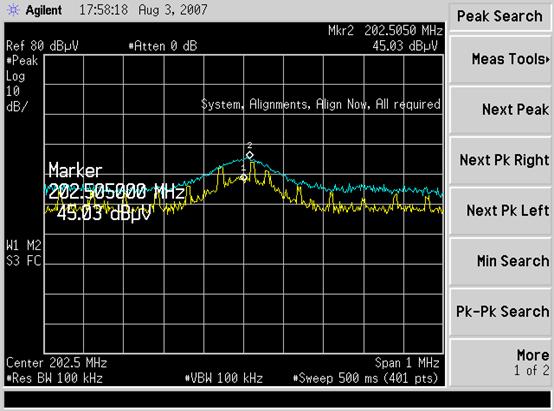Select the Center 202.5 MHz label
This screenshot has height=411, width=554.
57,363
